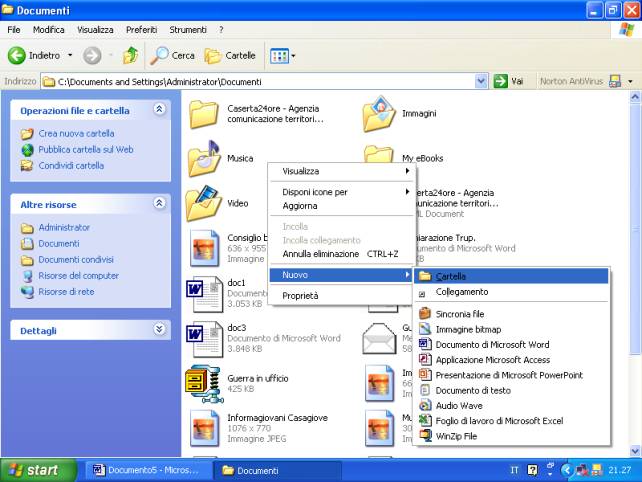Click the Documenti taskbar button
The width and height of the screenshot is (642, 482).
pyautogui.click(x=277, y=471)
